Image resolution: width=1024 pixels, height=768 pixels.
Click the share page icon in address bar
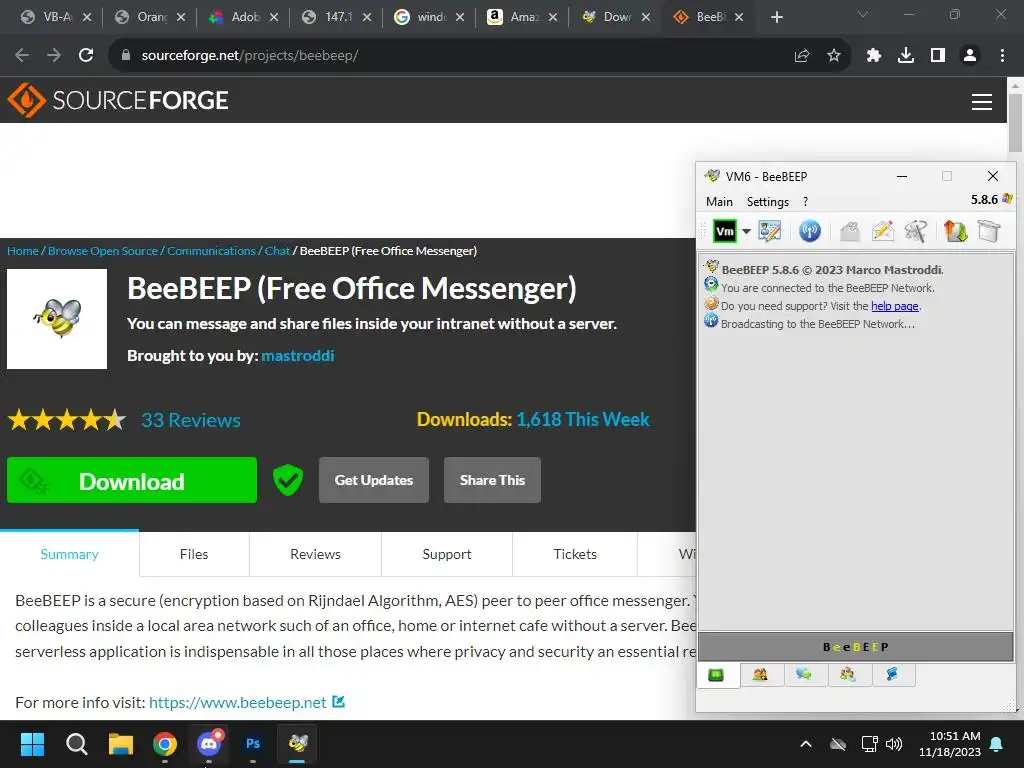pos(802,56)
